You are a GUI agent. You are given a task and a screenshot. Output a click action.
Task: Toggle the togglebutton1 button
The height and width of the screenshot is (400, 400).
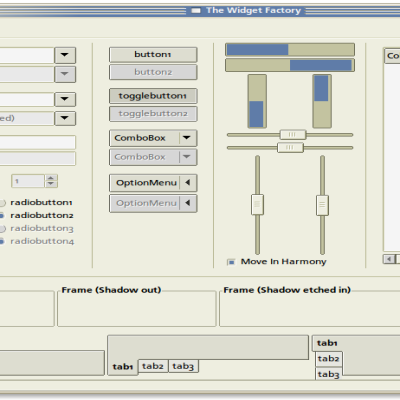point(153,96)
